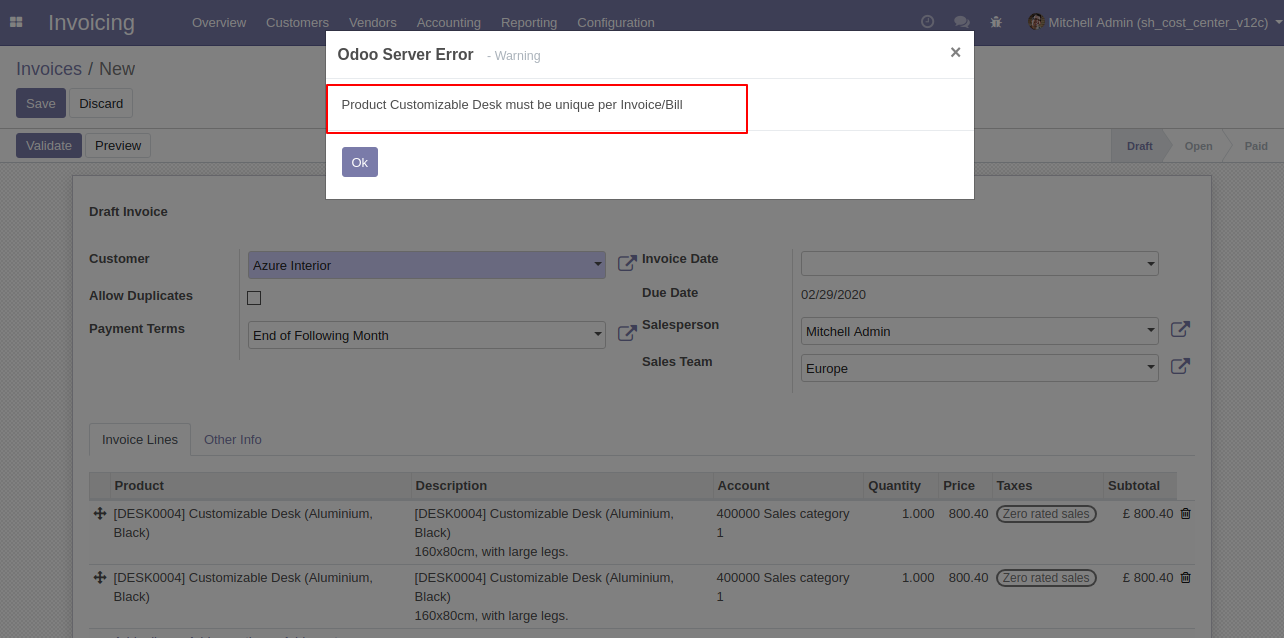Open the Customers menu
This screenshot has width=1284, height=638.
297,22
